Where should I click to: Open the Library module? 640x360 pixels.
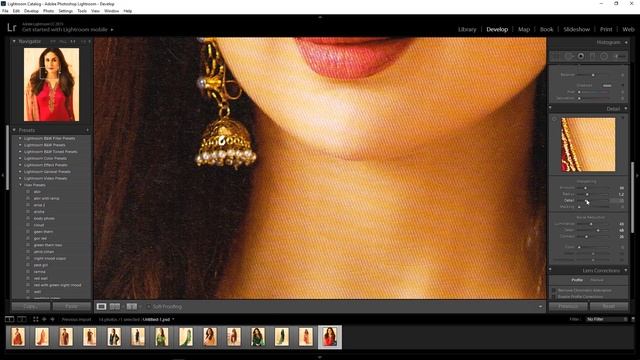click(x=467, y=29)
